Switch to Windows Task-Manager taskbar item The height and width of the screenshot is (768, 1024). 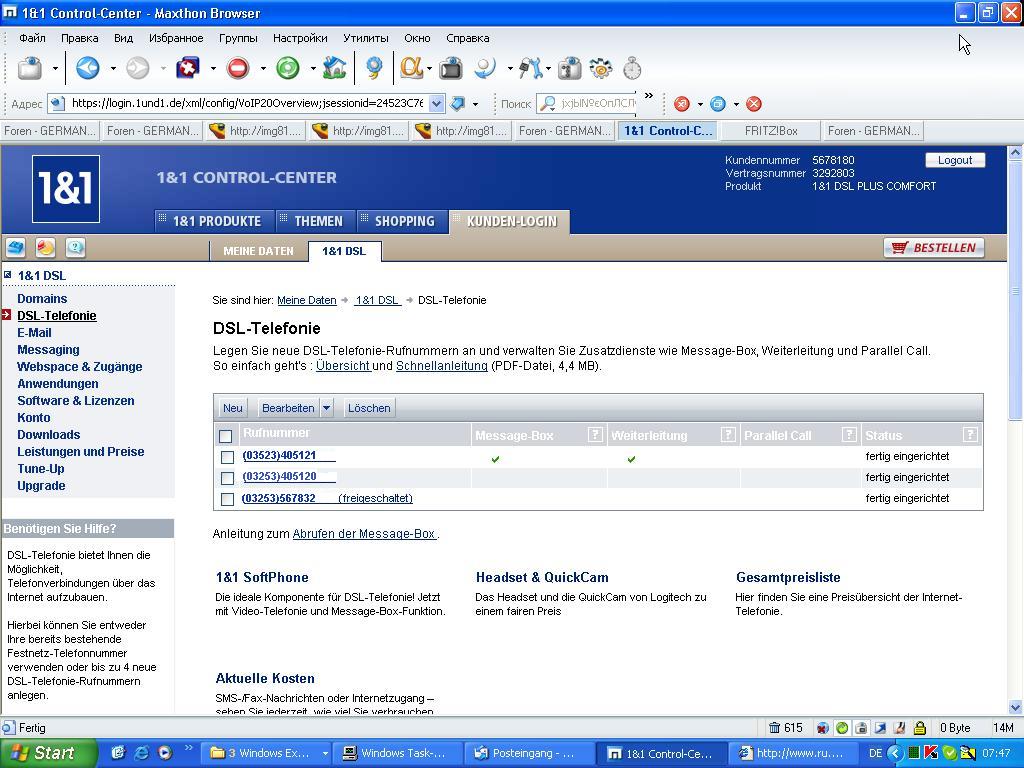(x=397, y=753)
